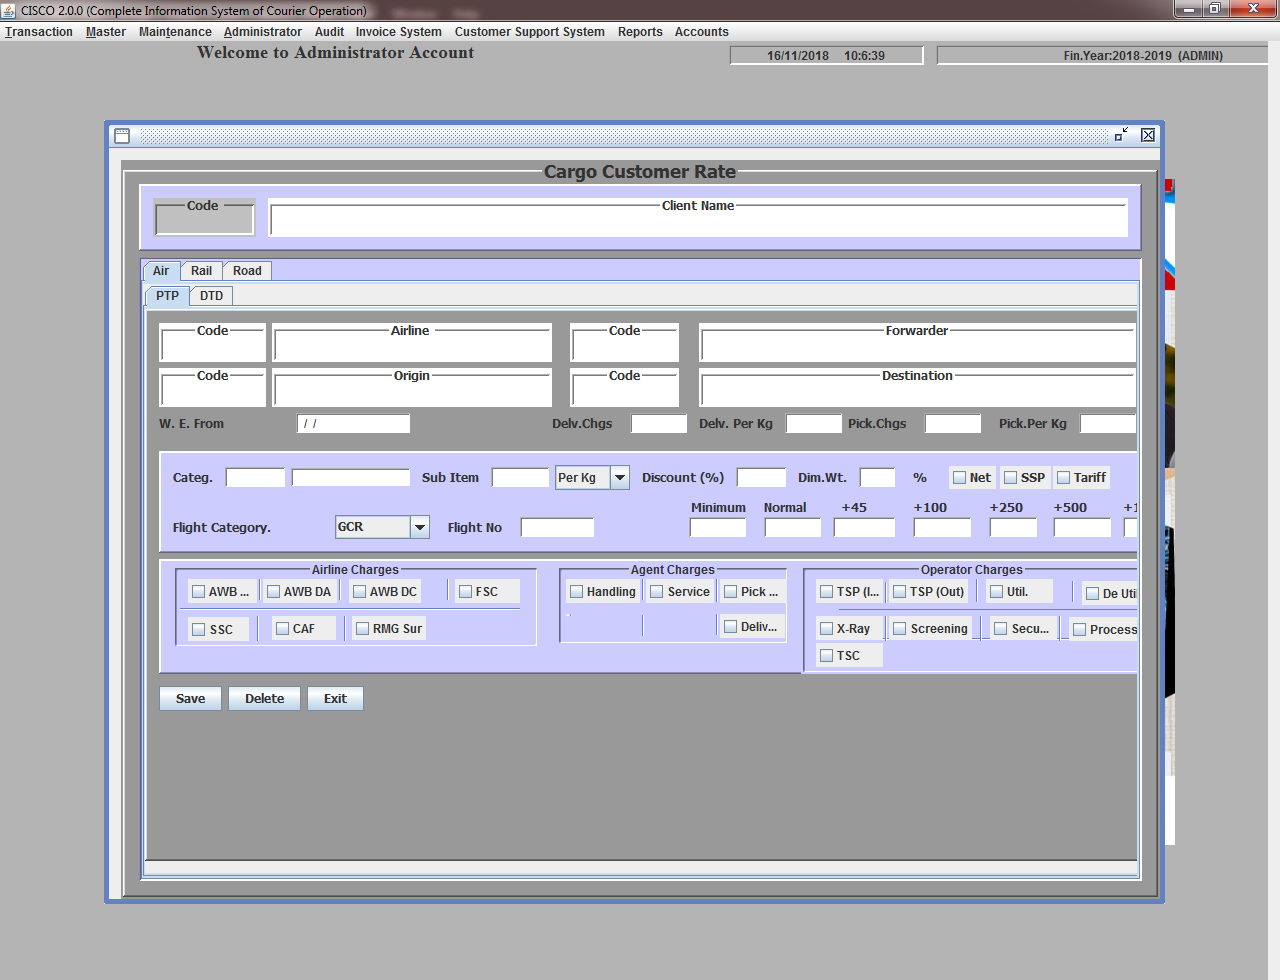Click the Normal rate field
This screenshot has width=1280, height=980.
point(793,528)
